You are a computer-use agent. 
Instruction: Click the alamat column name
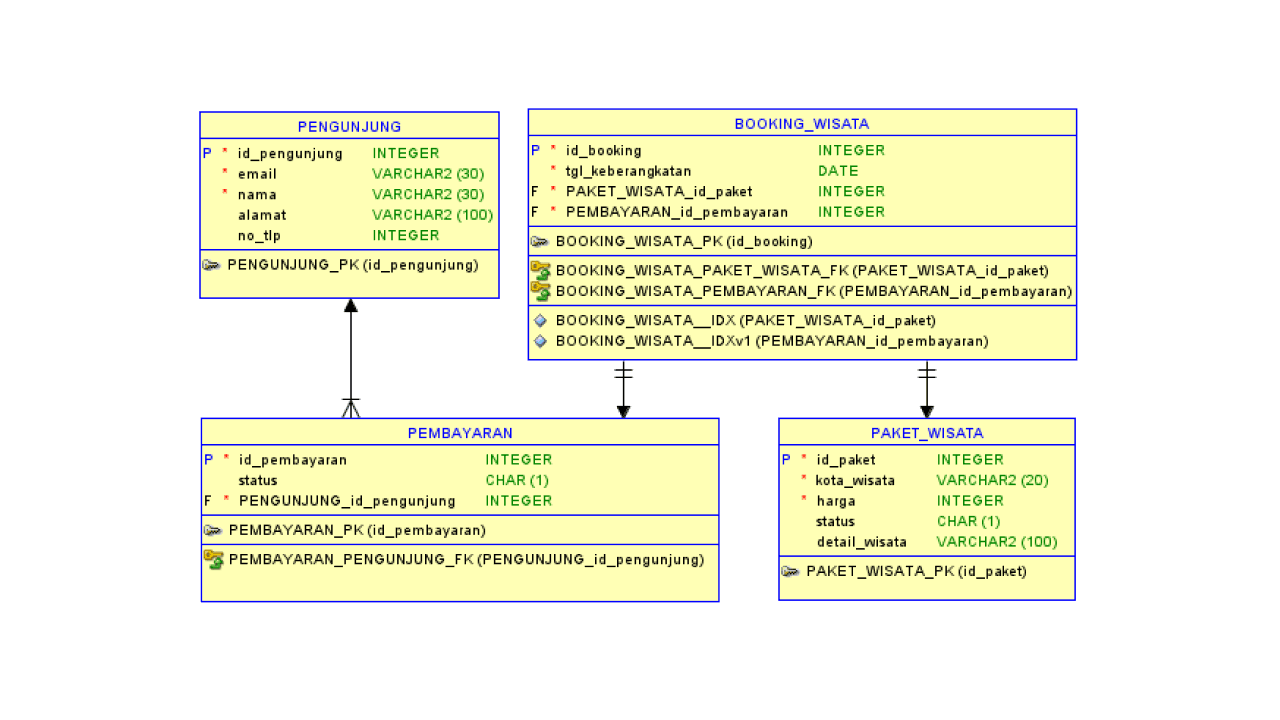click(x=262, y=215)
